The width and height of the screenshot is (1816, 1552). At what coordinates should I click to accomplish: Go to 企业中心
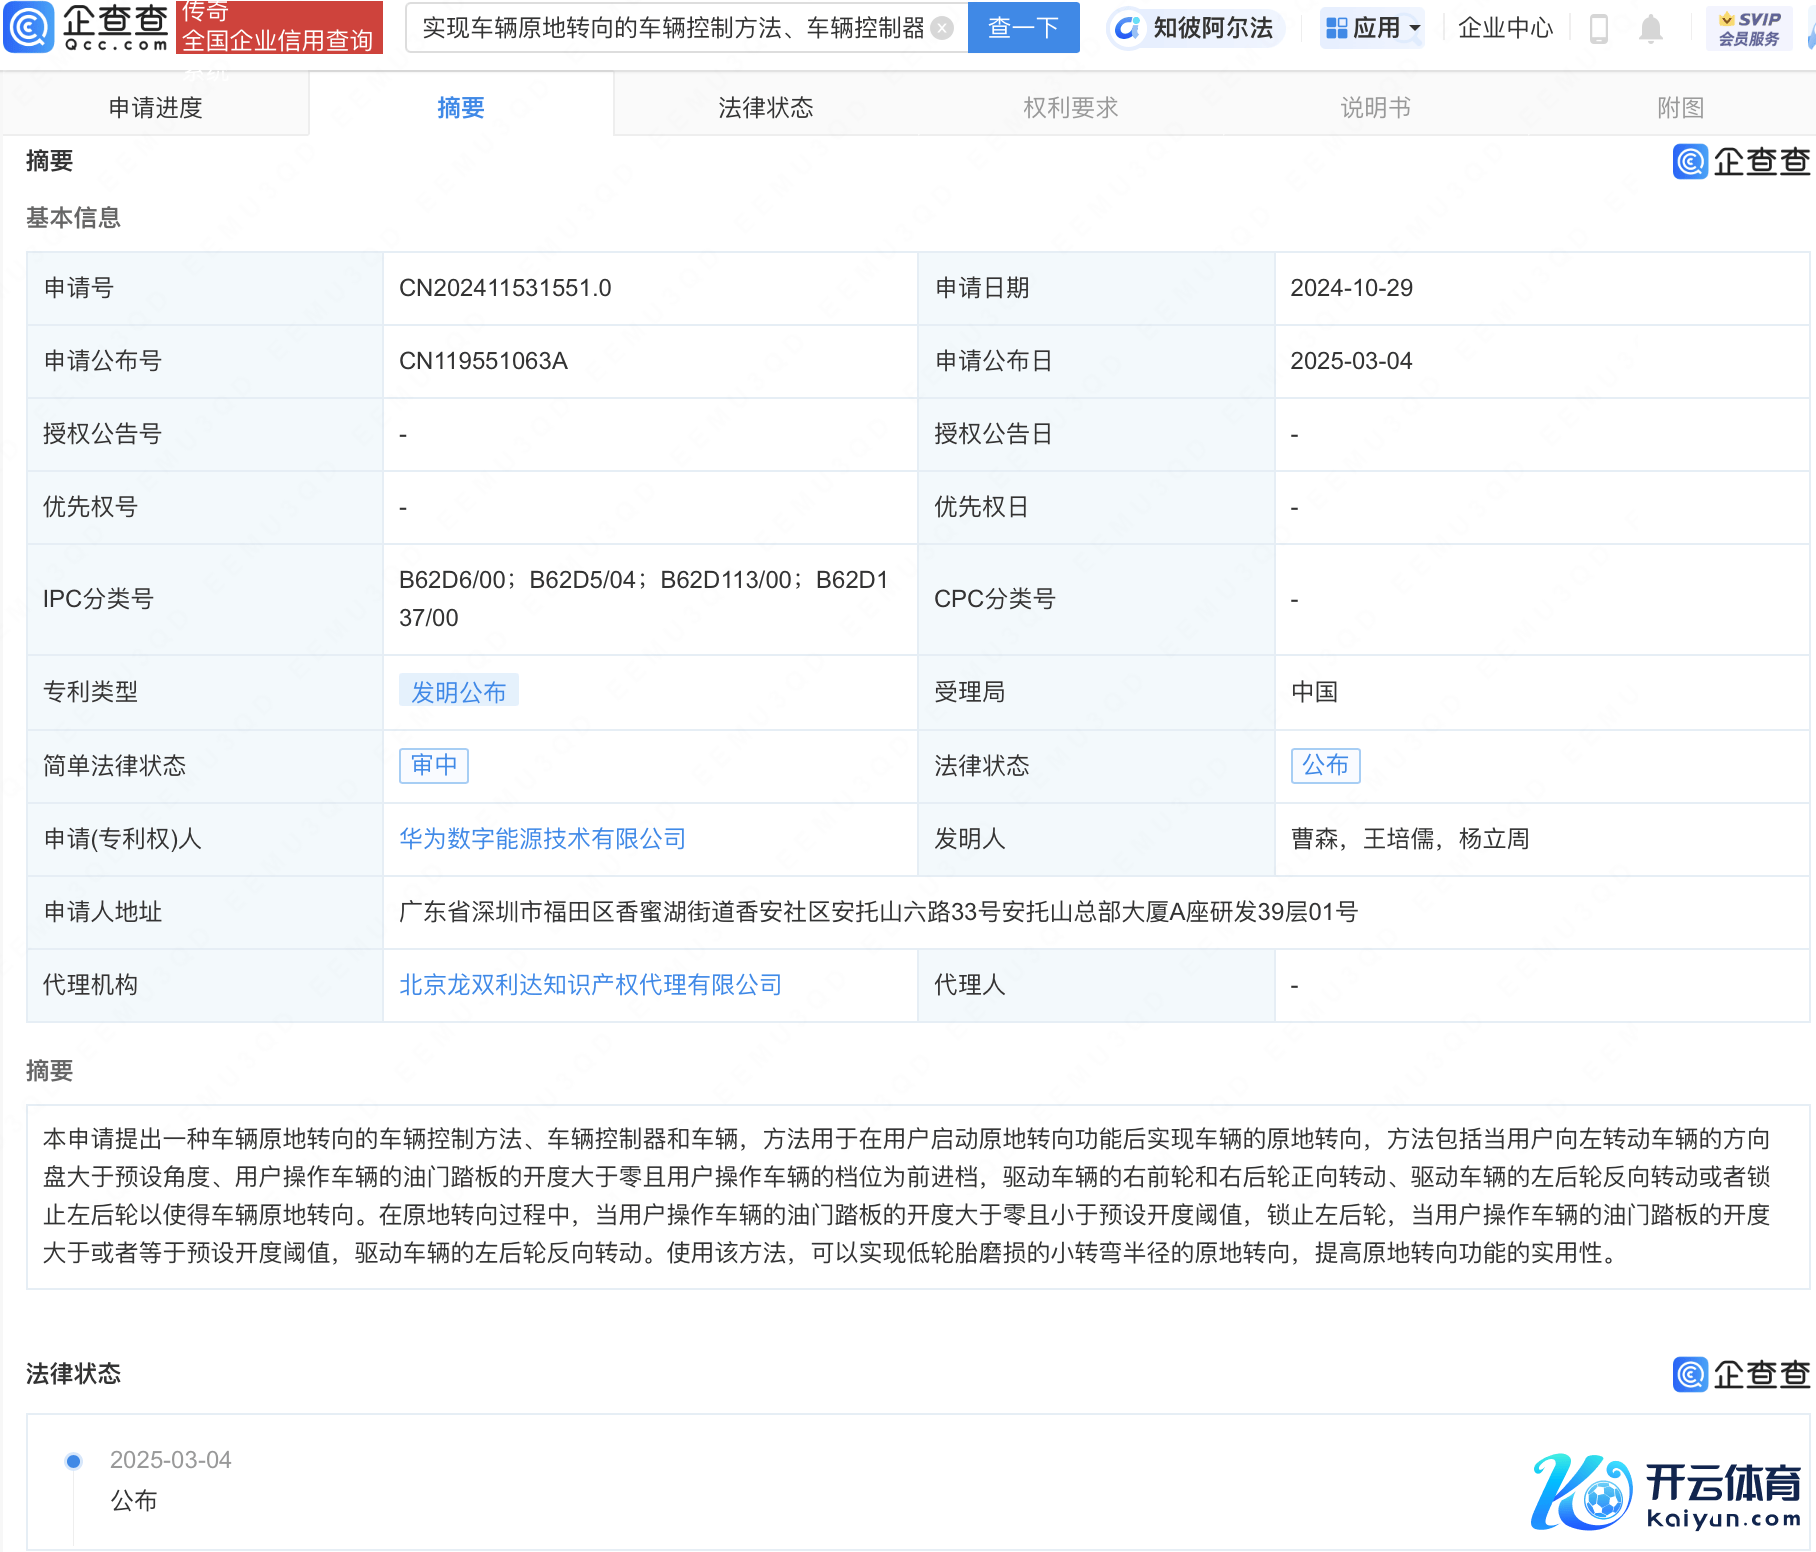click(x=1505, y=28)
